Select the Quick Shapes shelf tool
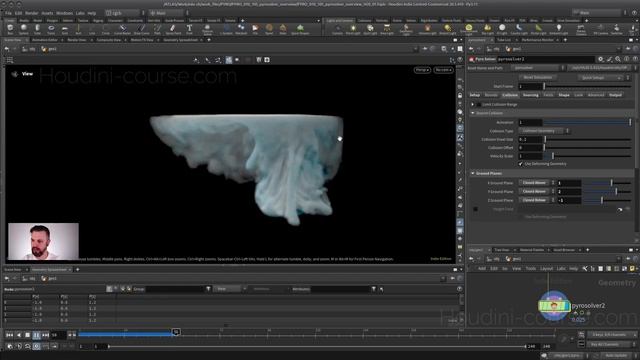This screenshot has height=360, width=640. tap(300, 29)
